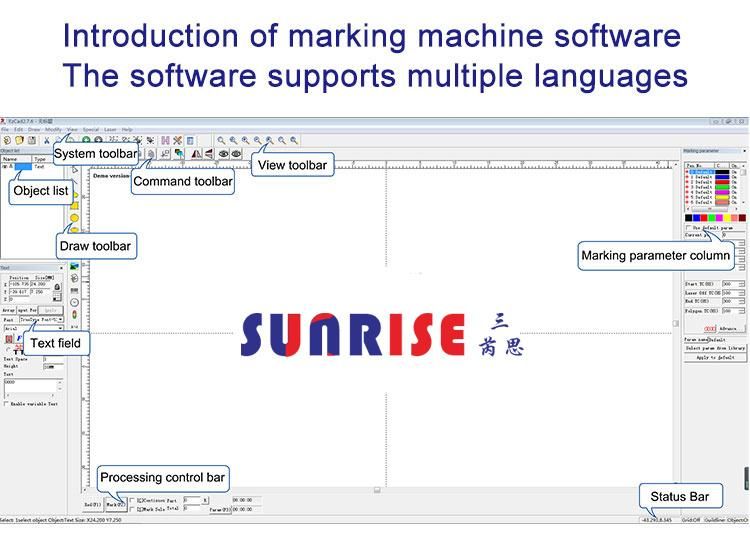Image resolution: width=750 pixels, height=555 pixels.
Task: Click the red icon left of F font icon
Action: [x=9, y=339]
